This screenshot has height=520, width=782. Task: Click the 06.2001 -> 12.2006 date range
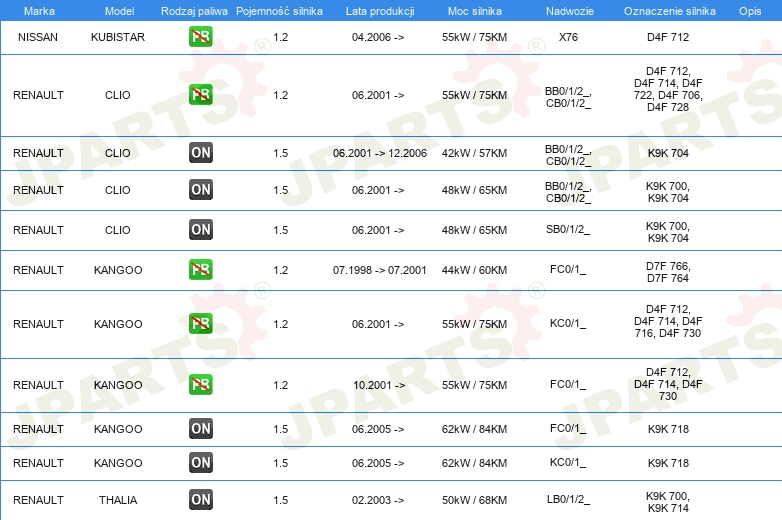[380, 153]
